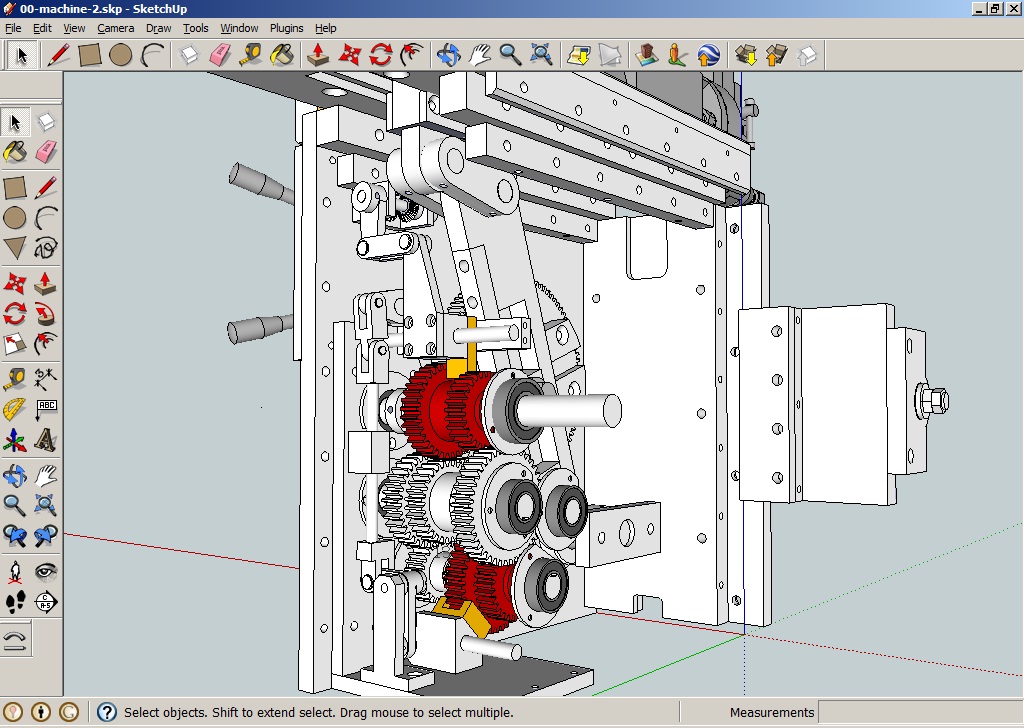
Task: Select Push/Pull in the top toolbar
Action: coord(318,55)
